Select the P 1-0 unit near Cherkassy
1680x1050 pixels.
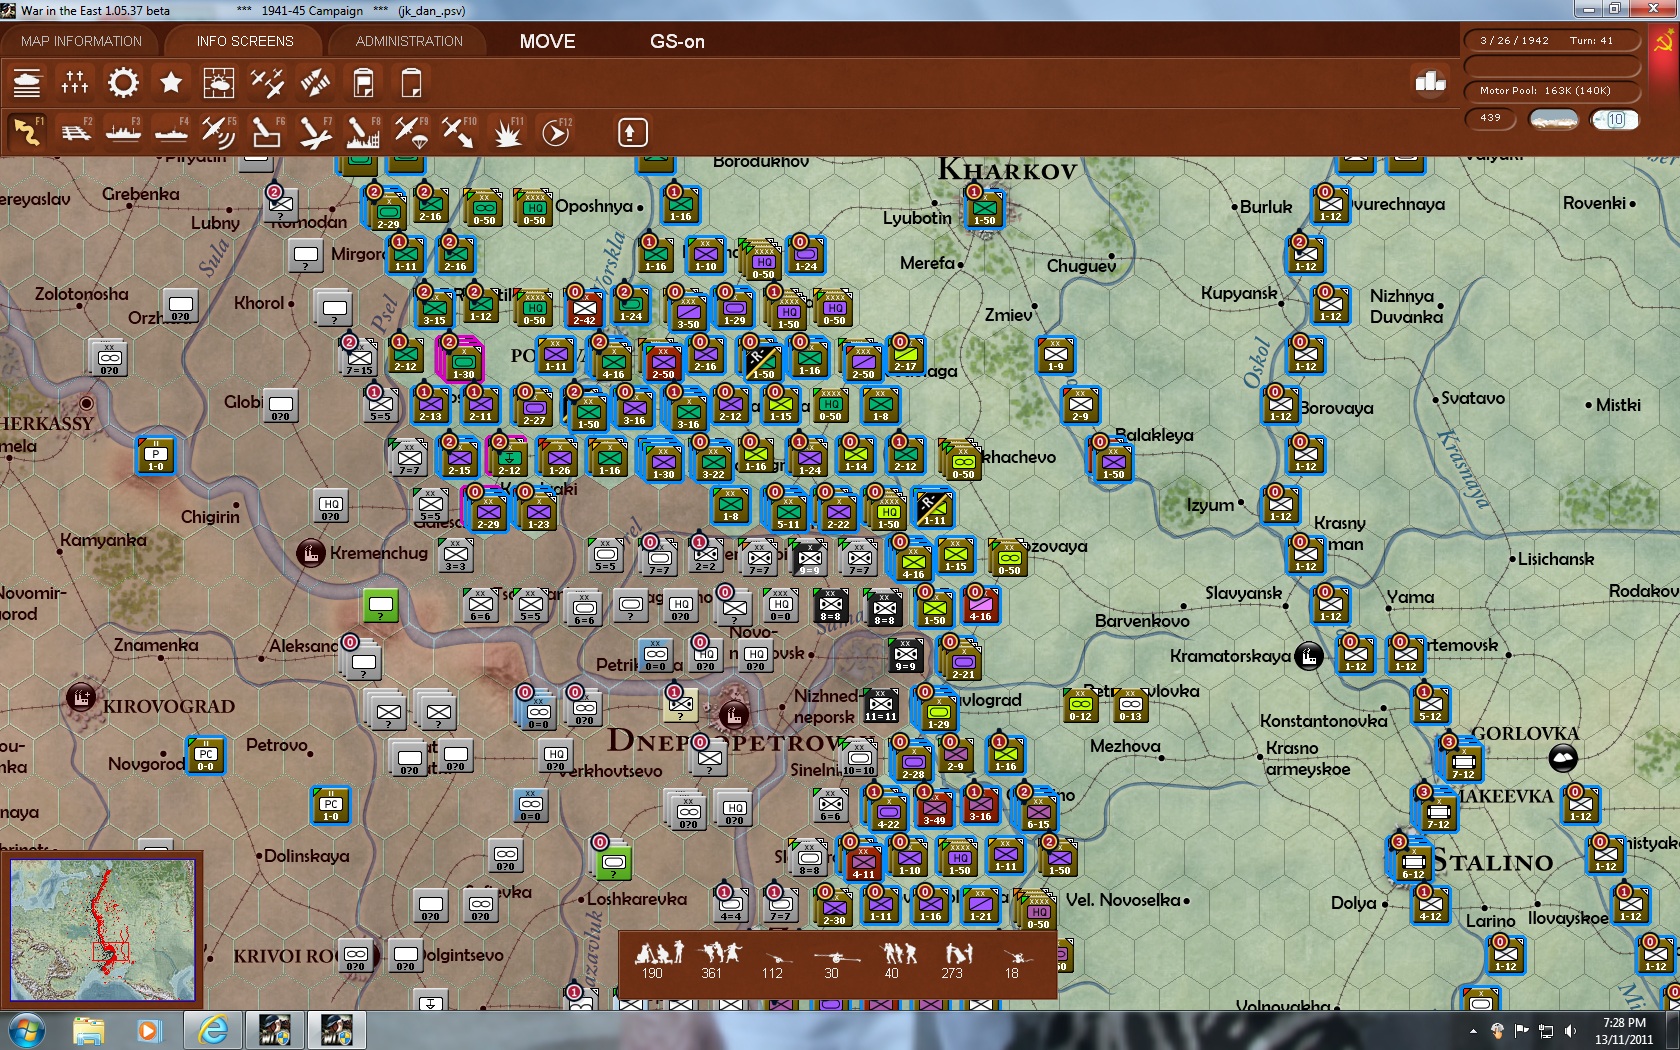click(156, 455)
